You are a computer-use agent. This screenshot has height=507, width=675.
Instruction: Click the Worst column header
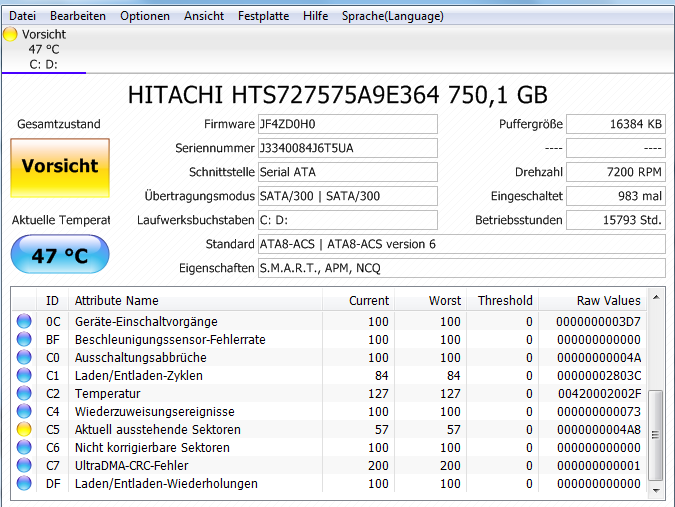click(x=430, y=300)
